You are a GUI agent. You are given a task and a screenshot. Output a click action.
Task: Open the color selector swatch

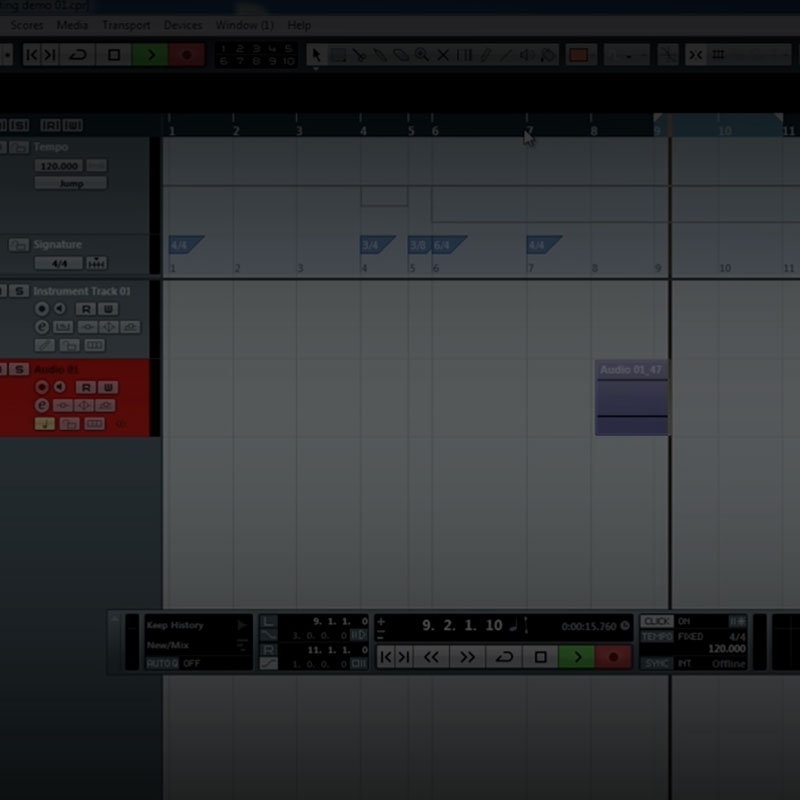coord(581,55)
